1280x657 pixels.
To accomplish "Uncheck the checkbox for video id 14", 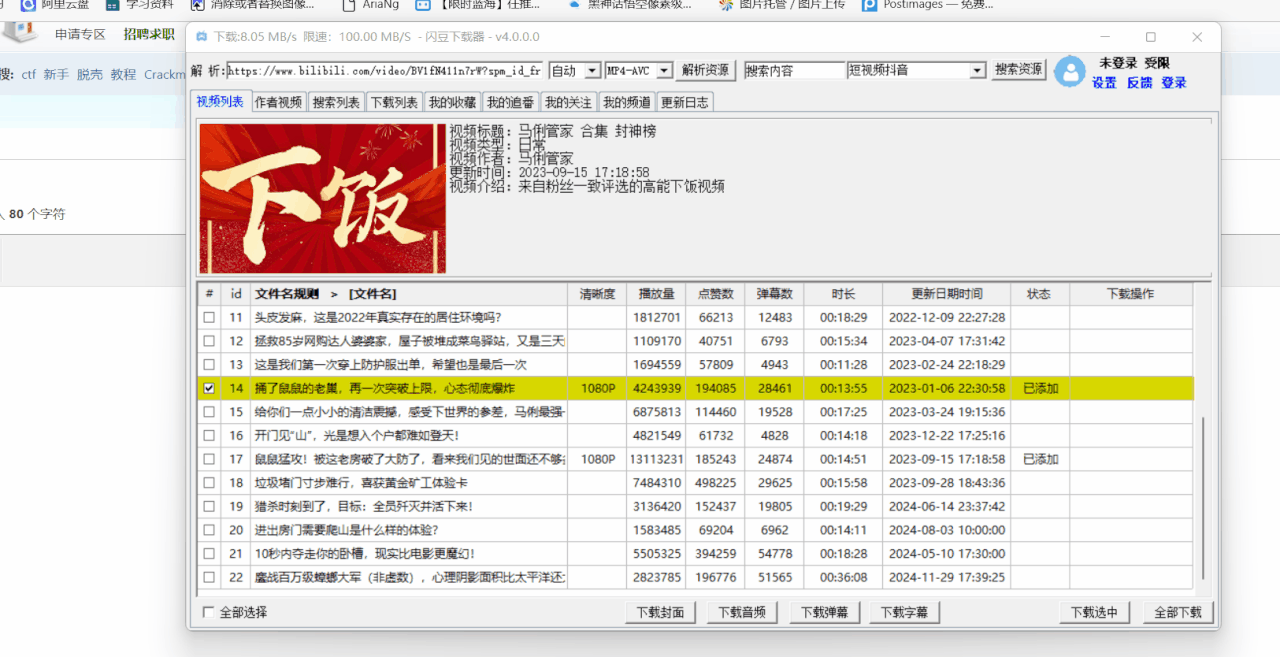I will tap(209, 389).
